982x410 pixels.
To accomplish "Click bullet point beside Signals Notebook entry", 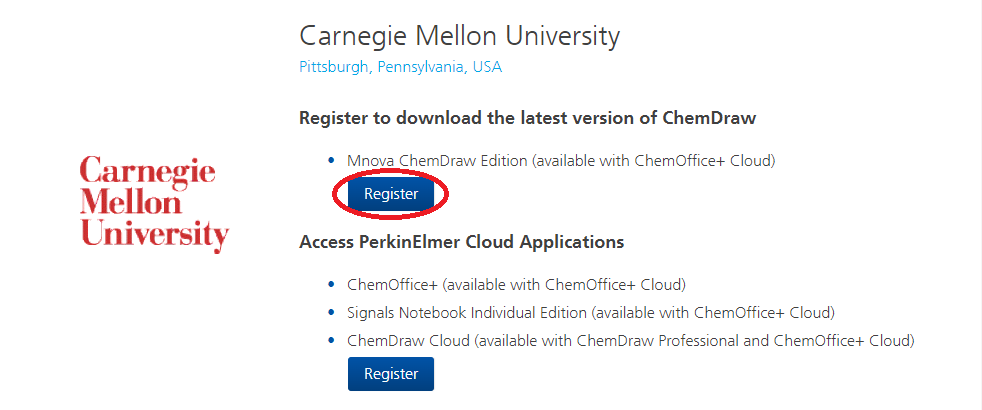I will click(x=332, y=312).
